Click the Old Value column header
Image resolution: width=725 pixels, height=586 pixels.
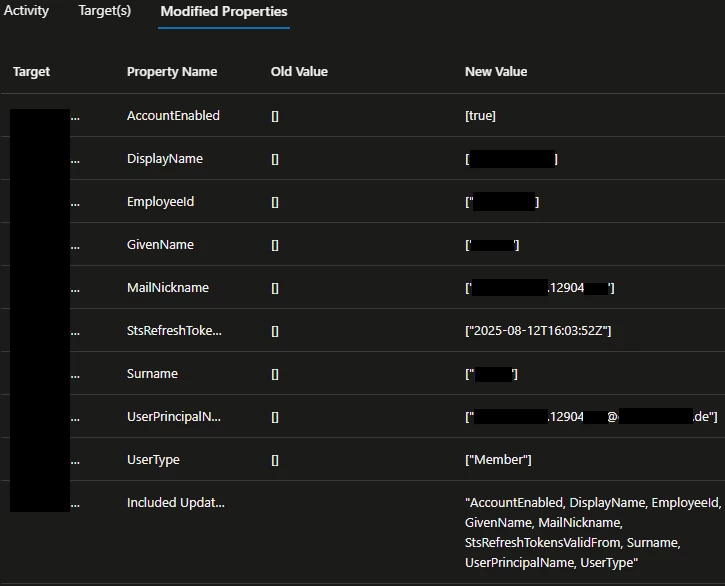(x=299, y=72)
